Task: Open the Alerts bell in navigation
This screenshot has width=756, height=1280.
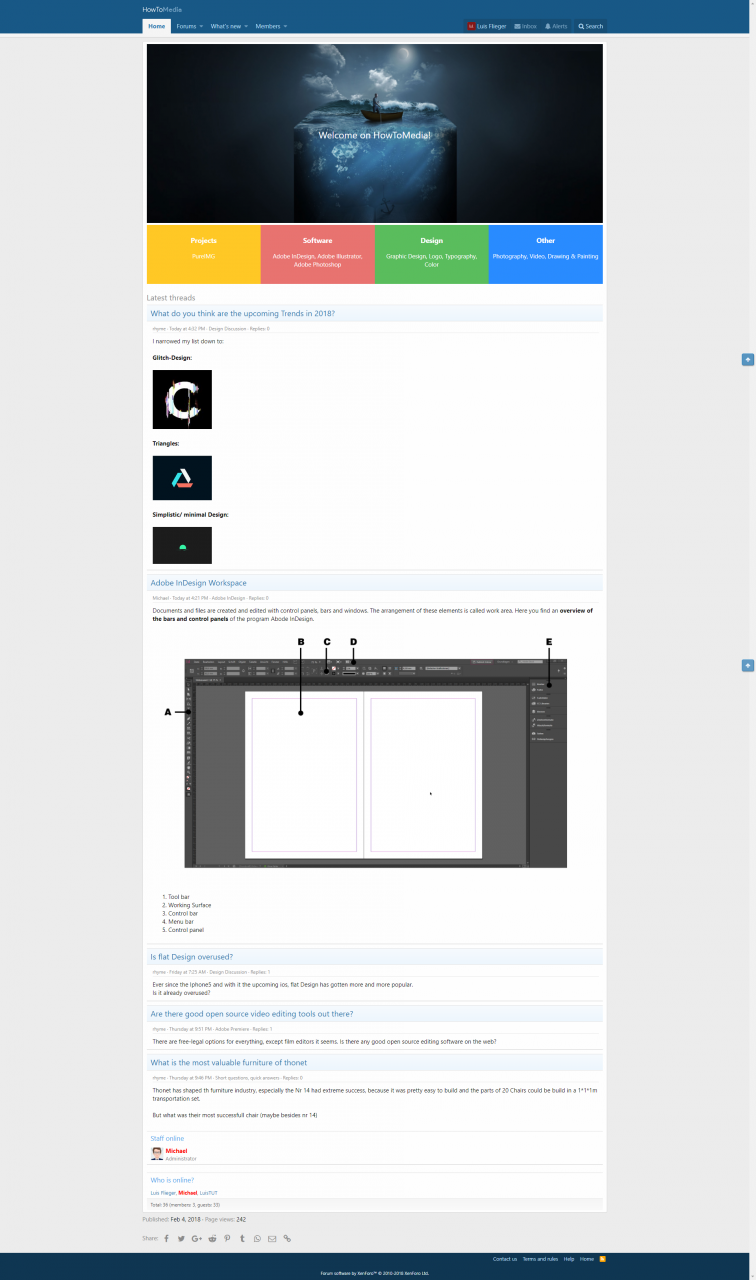Action: point(556,26)
